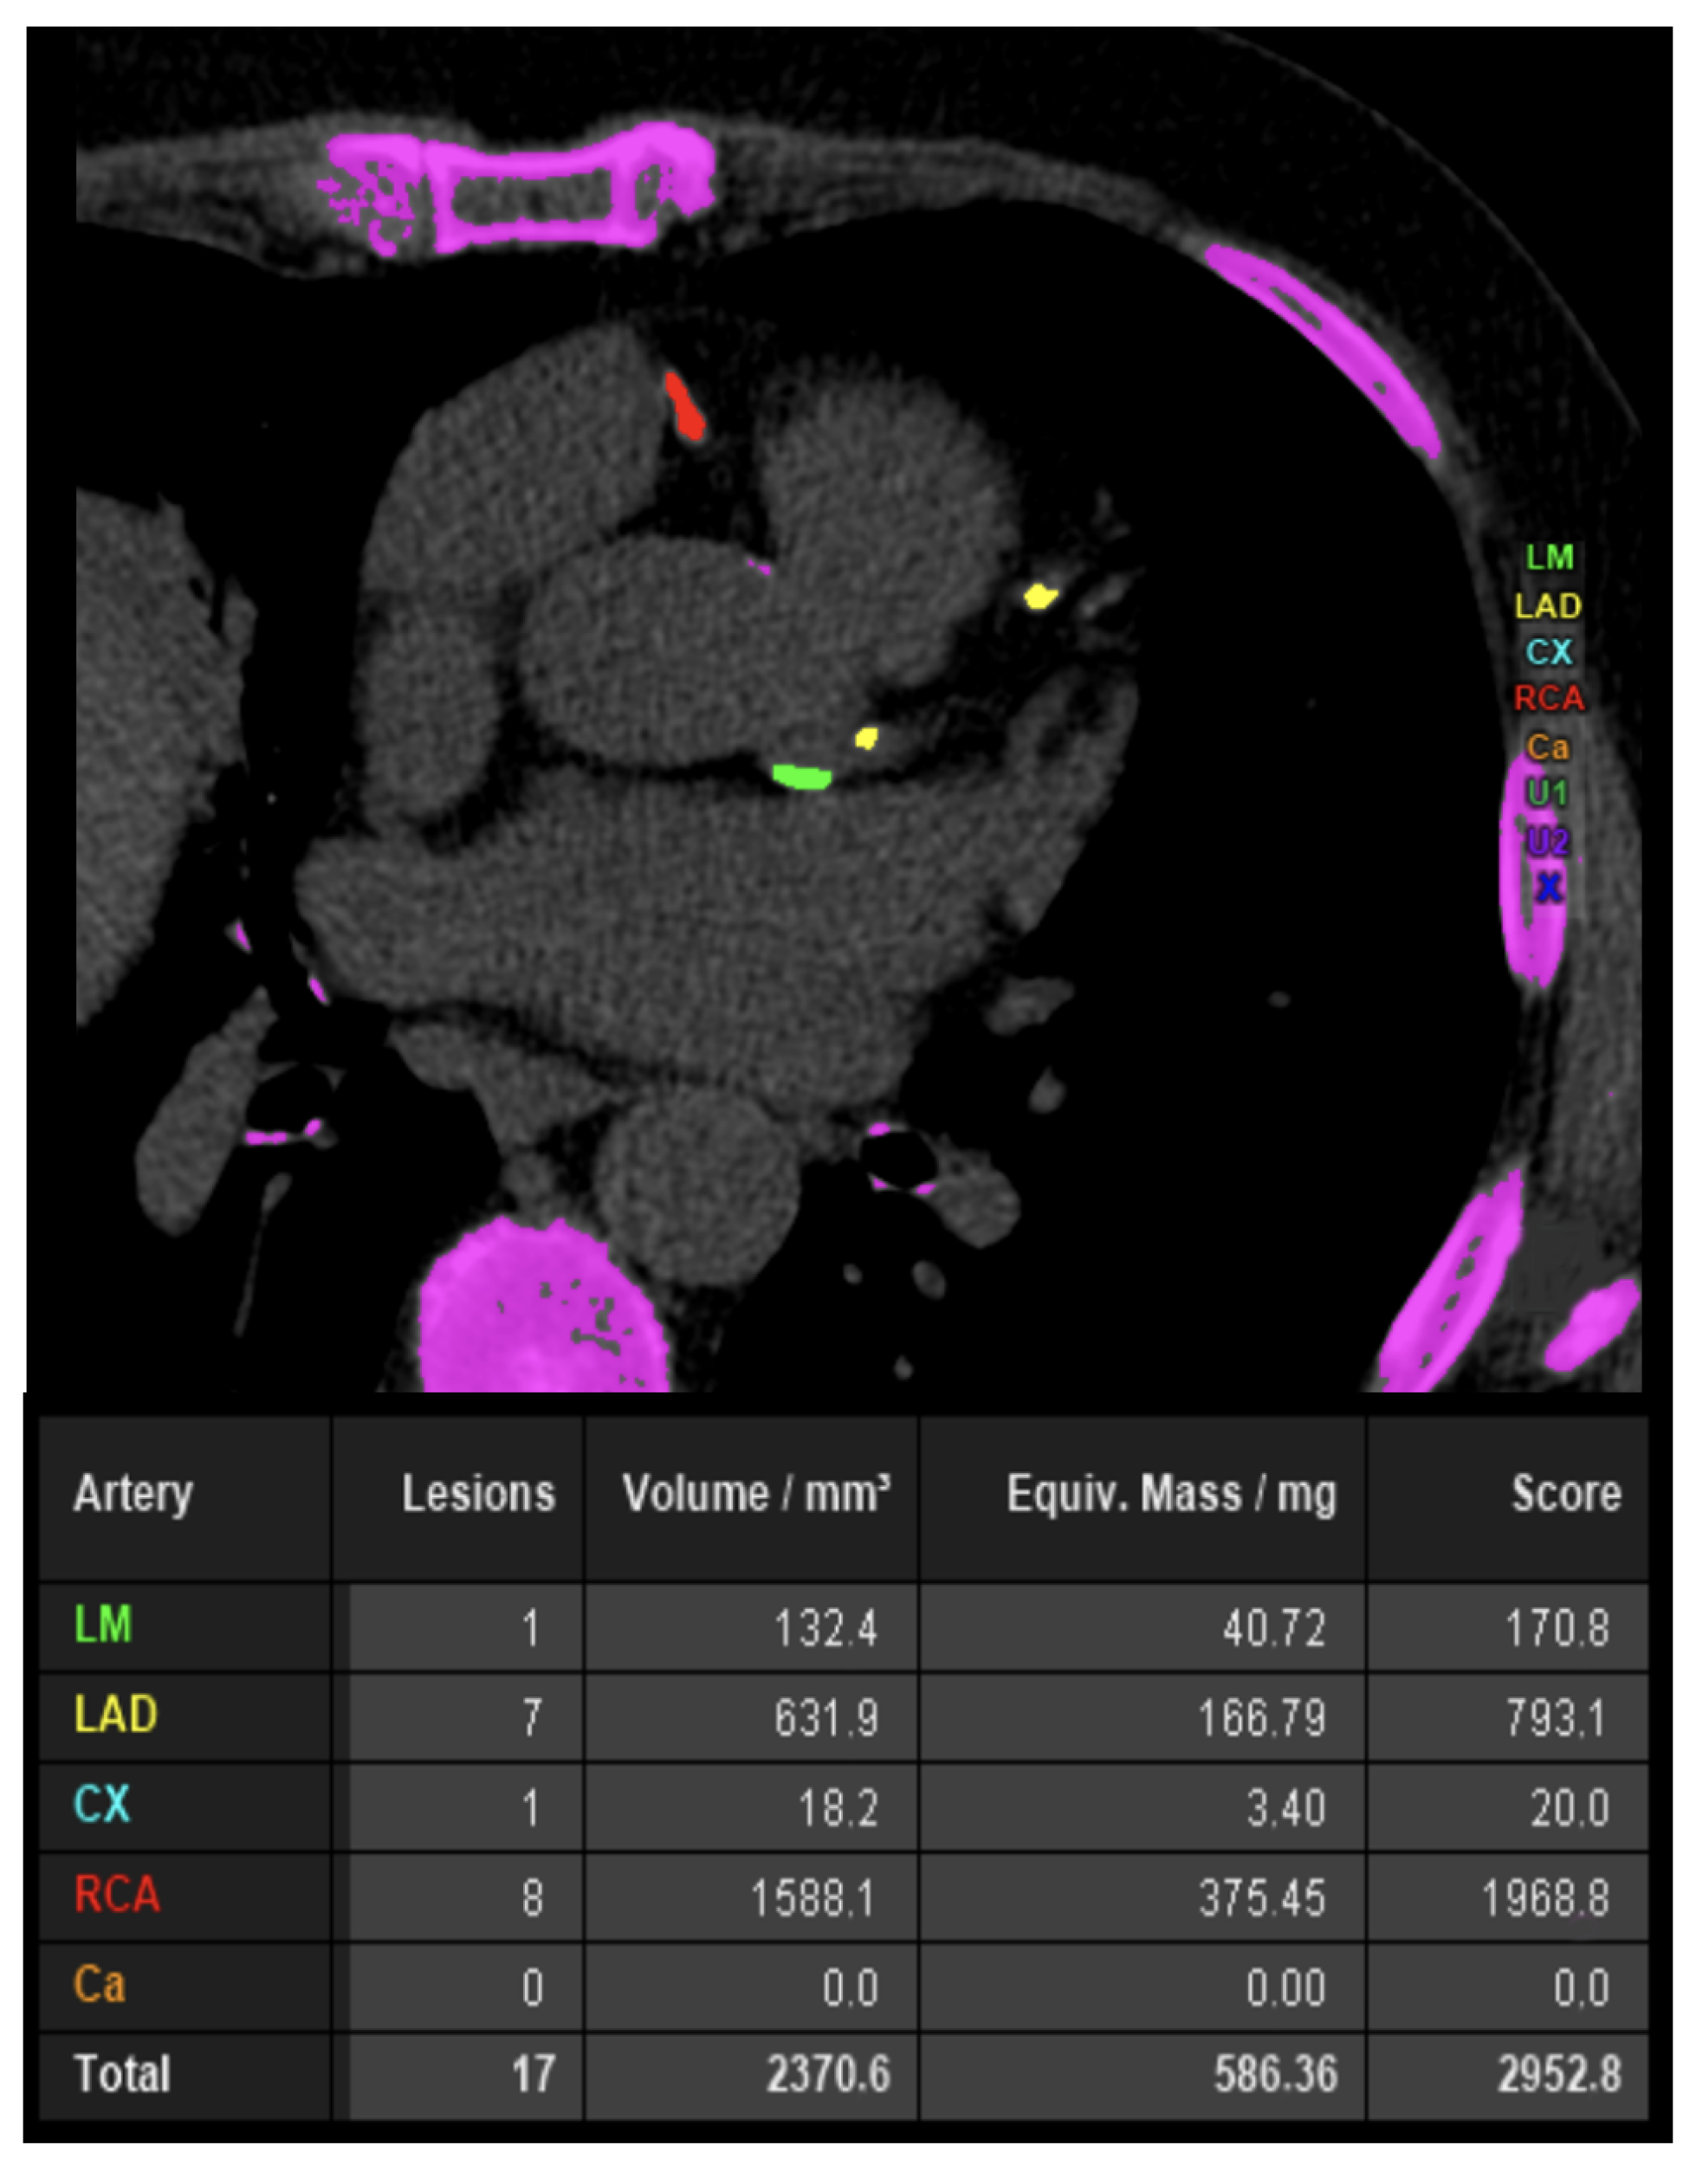Click the lower yellow LAD lesion
This screenshot has height=2184, width=1696.
click(x=866, y=739)
